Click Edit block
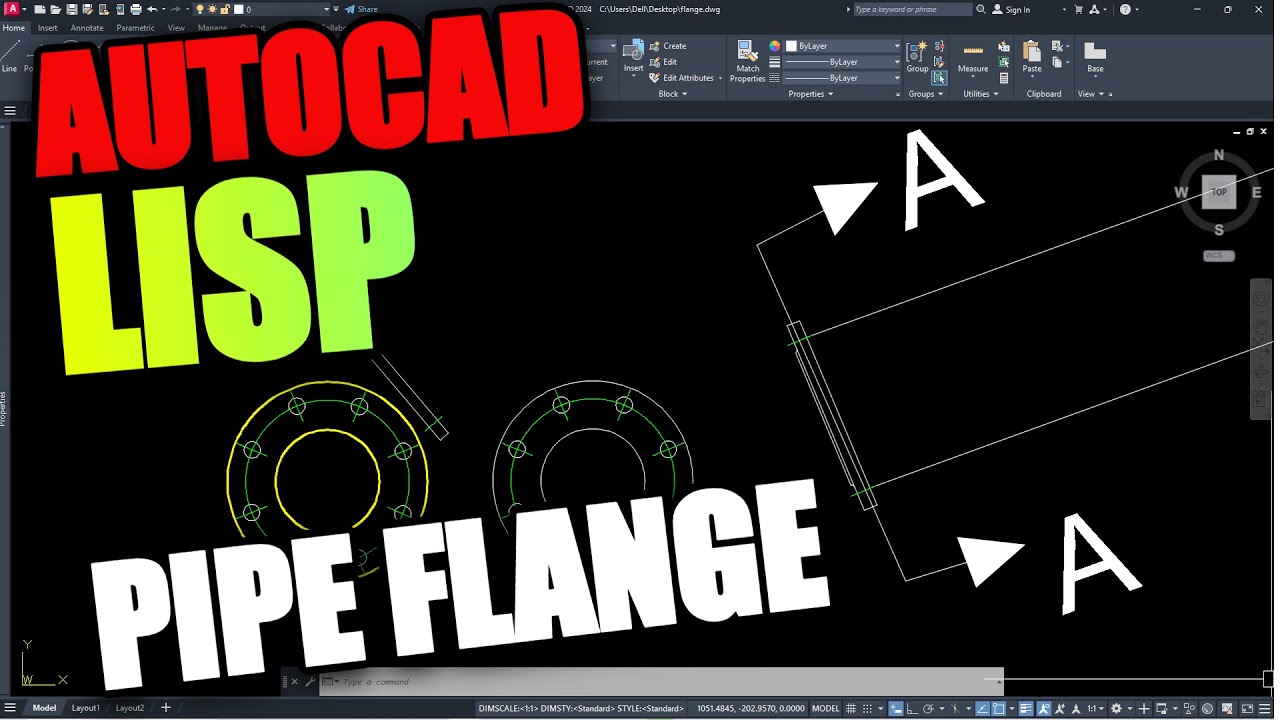The height and width of the screenshot is (720, 1280). pos(664,62)
